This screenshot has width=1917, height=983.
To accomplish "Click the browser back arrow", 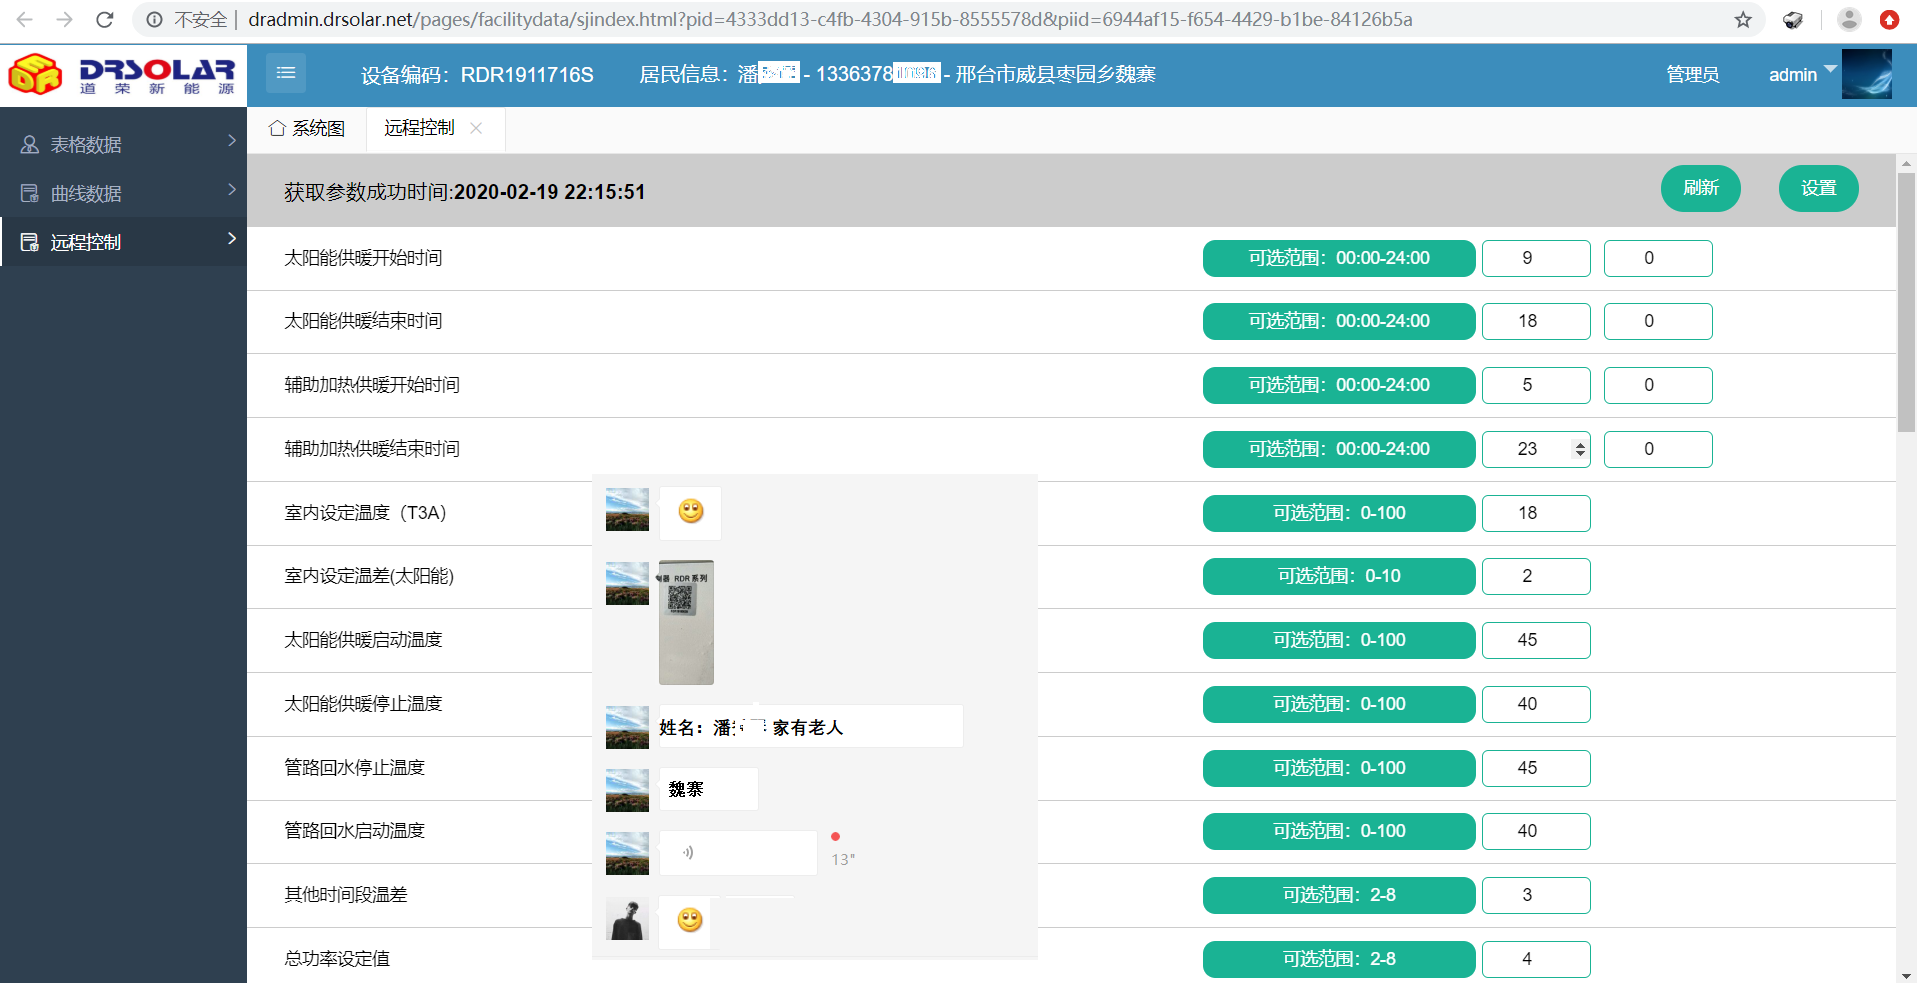I will (25, 19).
